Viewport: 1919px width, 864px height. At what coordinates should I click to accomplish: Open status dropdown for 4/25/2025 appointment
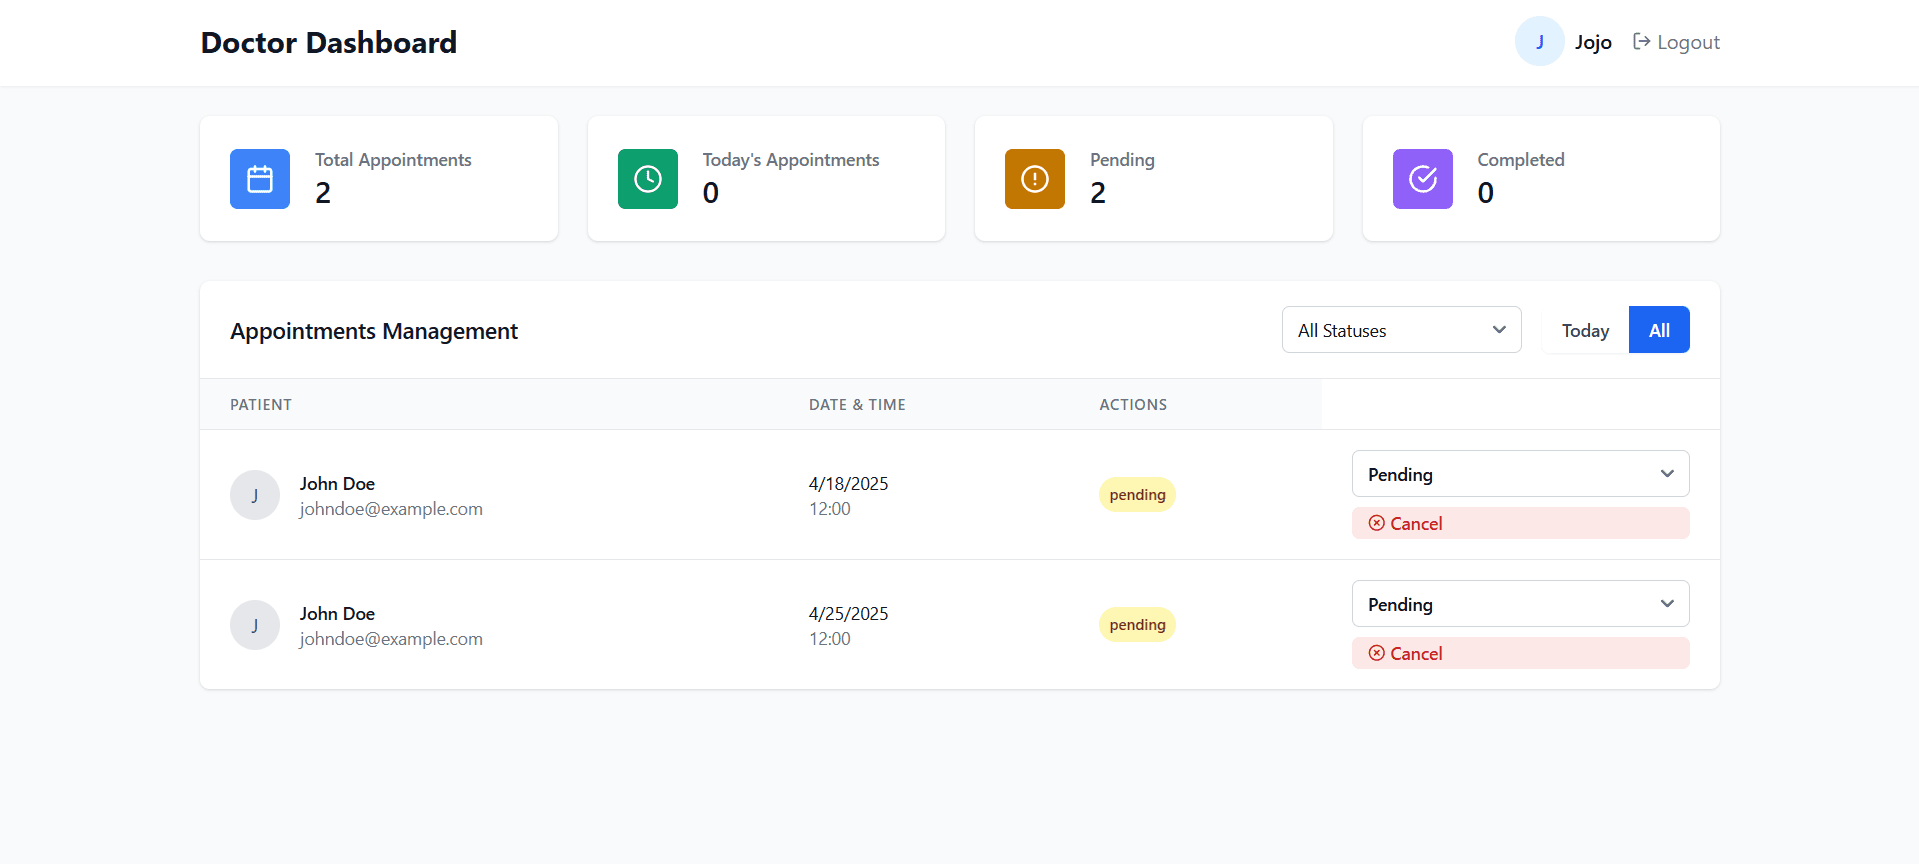[x=1521, y=604]
